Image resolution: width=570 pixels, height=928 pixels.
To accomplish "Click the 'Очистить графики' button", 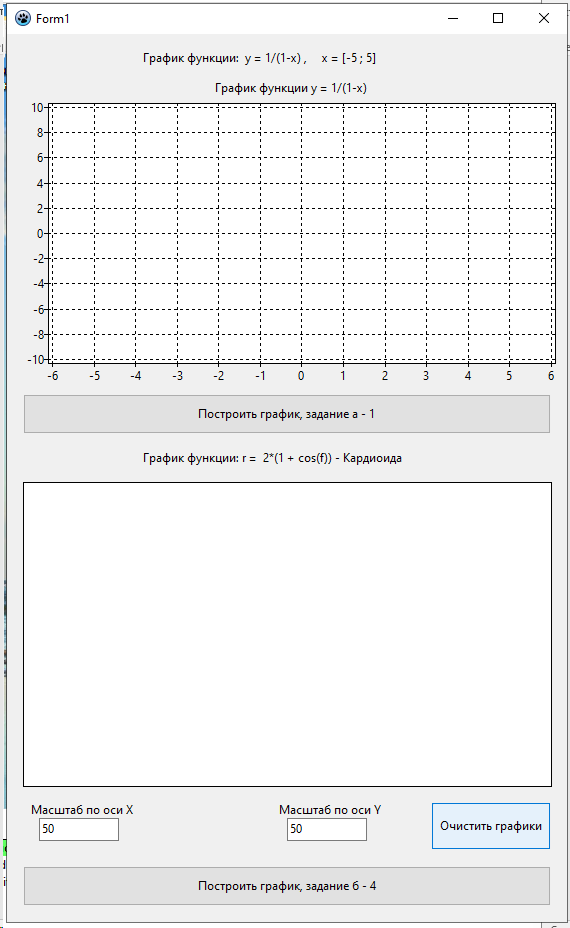I will (x=491, y=826).
